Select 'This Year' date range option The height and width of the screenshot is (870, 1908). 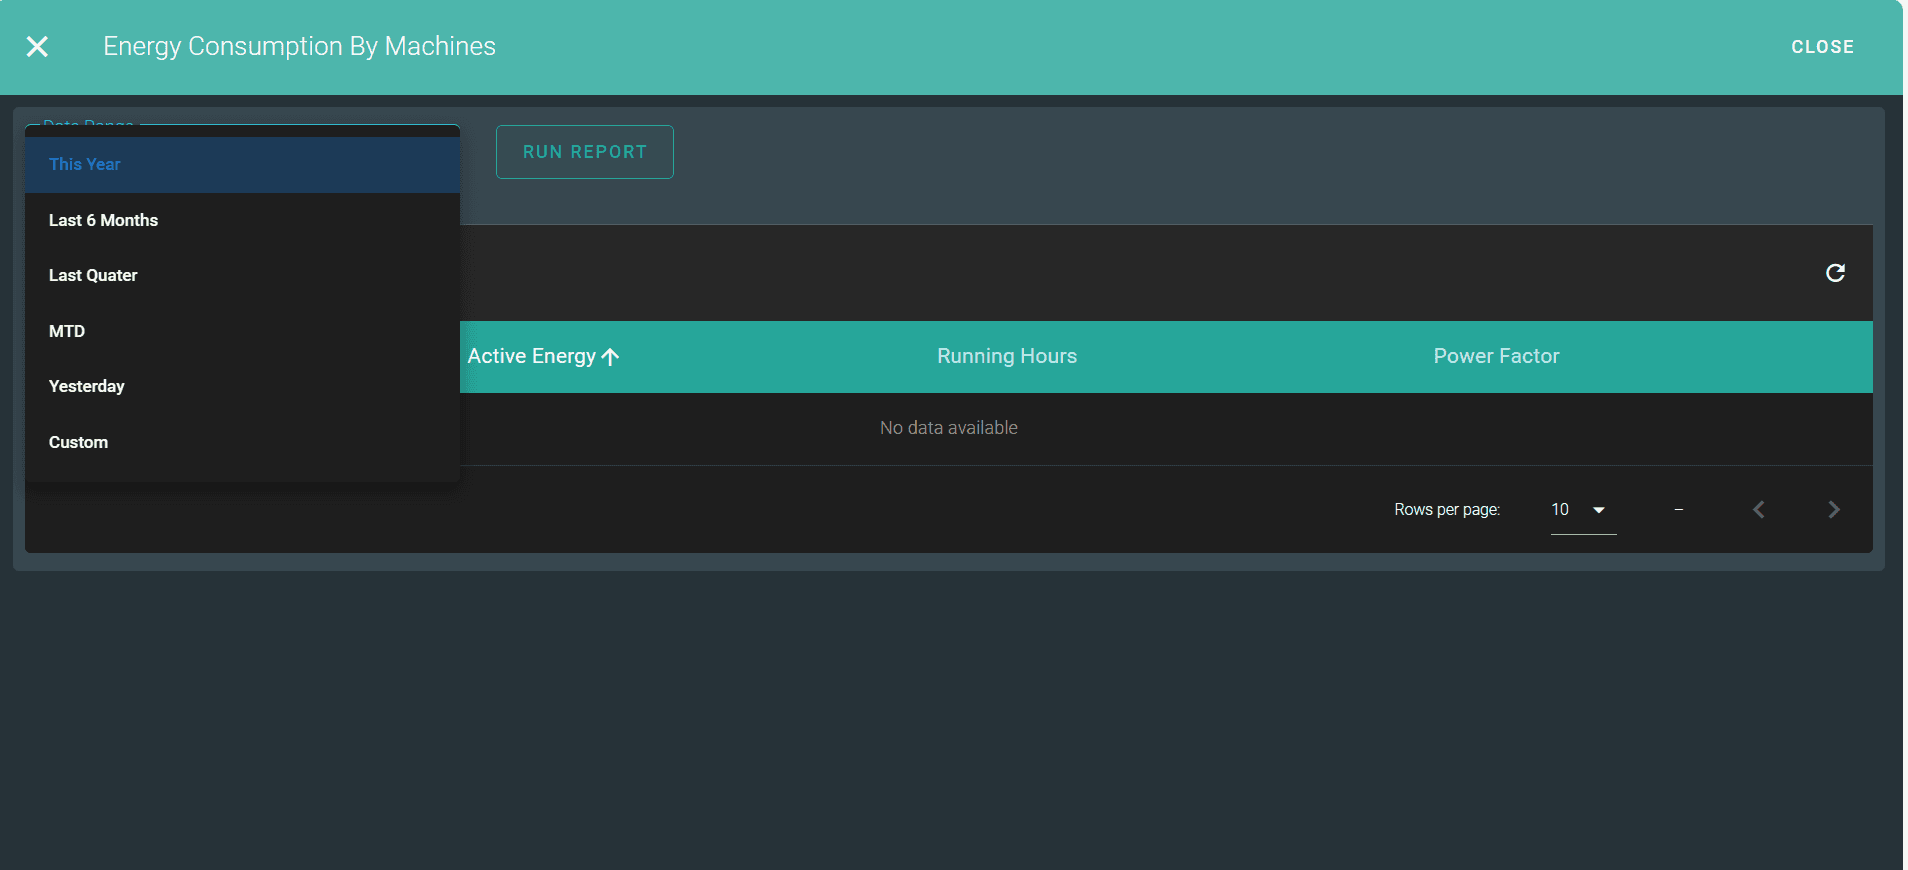point(242,165)
